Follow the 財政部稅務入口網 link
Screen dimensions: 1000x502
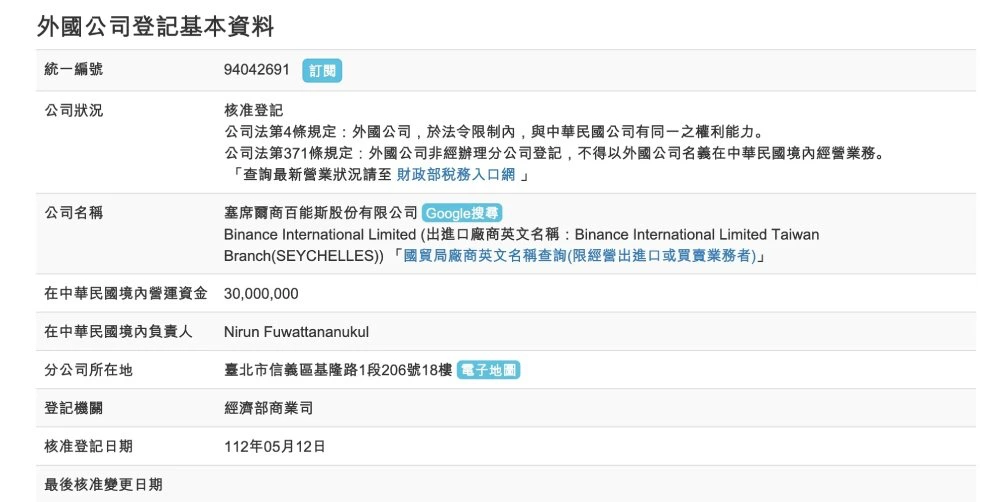click(x=455, y=175)
